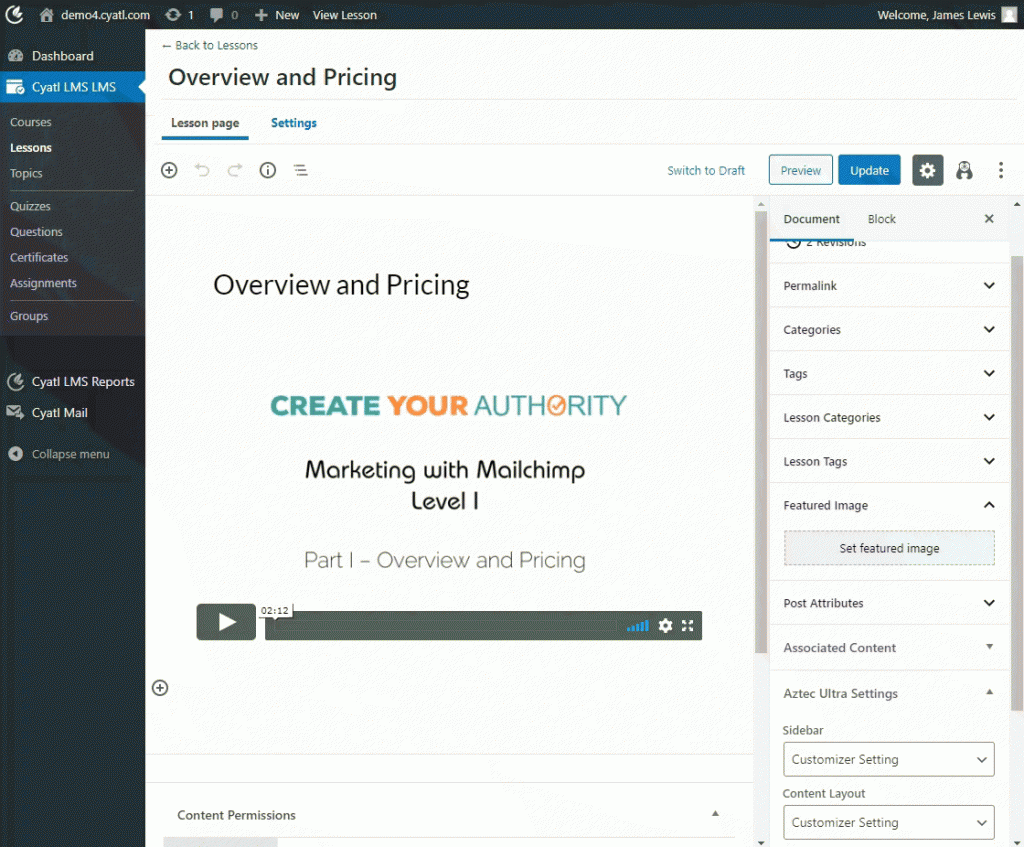Open comments bubble in admin bar
The height and width of the screenshot is (847, 1024).
(223, 14)
